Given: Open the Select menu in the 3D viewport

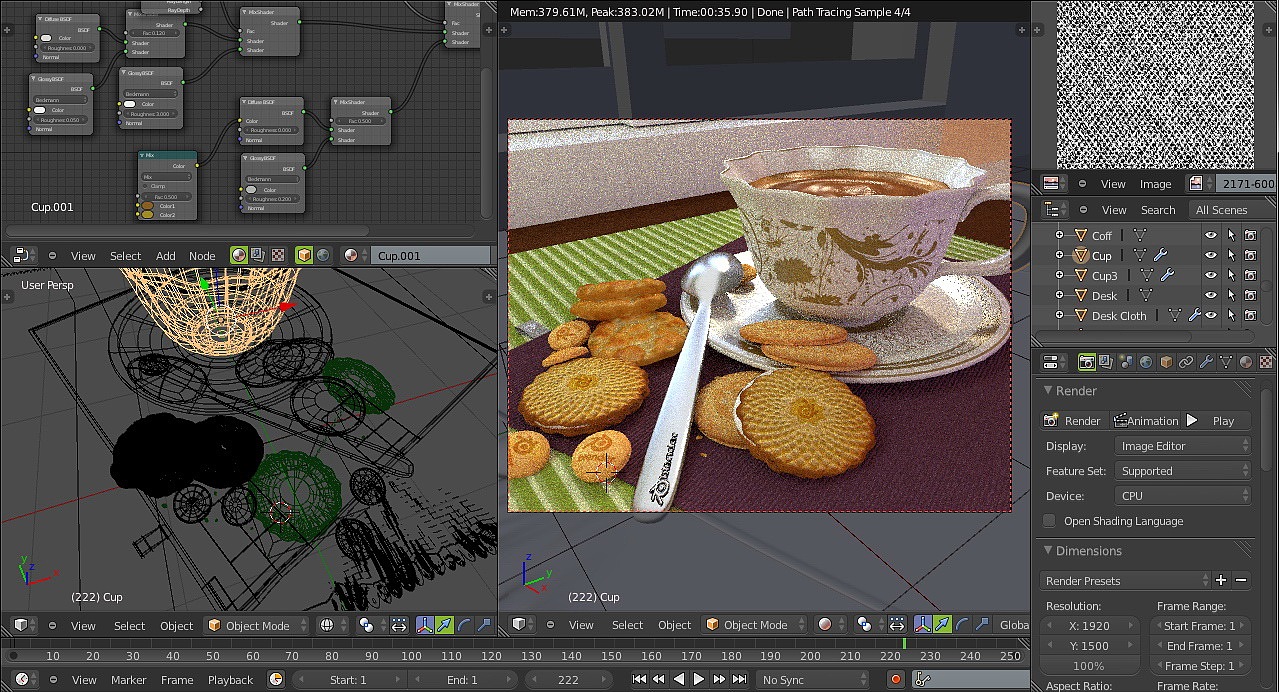Looking at the screenshot, I should coord(129,625).
